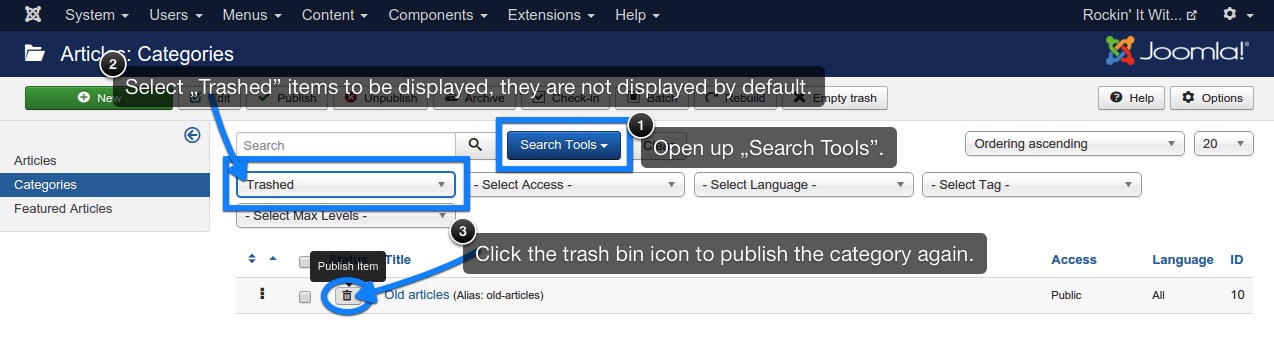Screen dimensions: 1274x364
Task: Tick the select-all checkbox in table header
Action: click(x=305, y=262)
